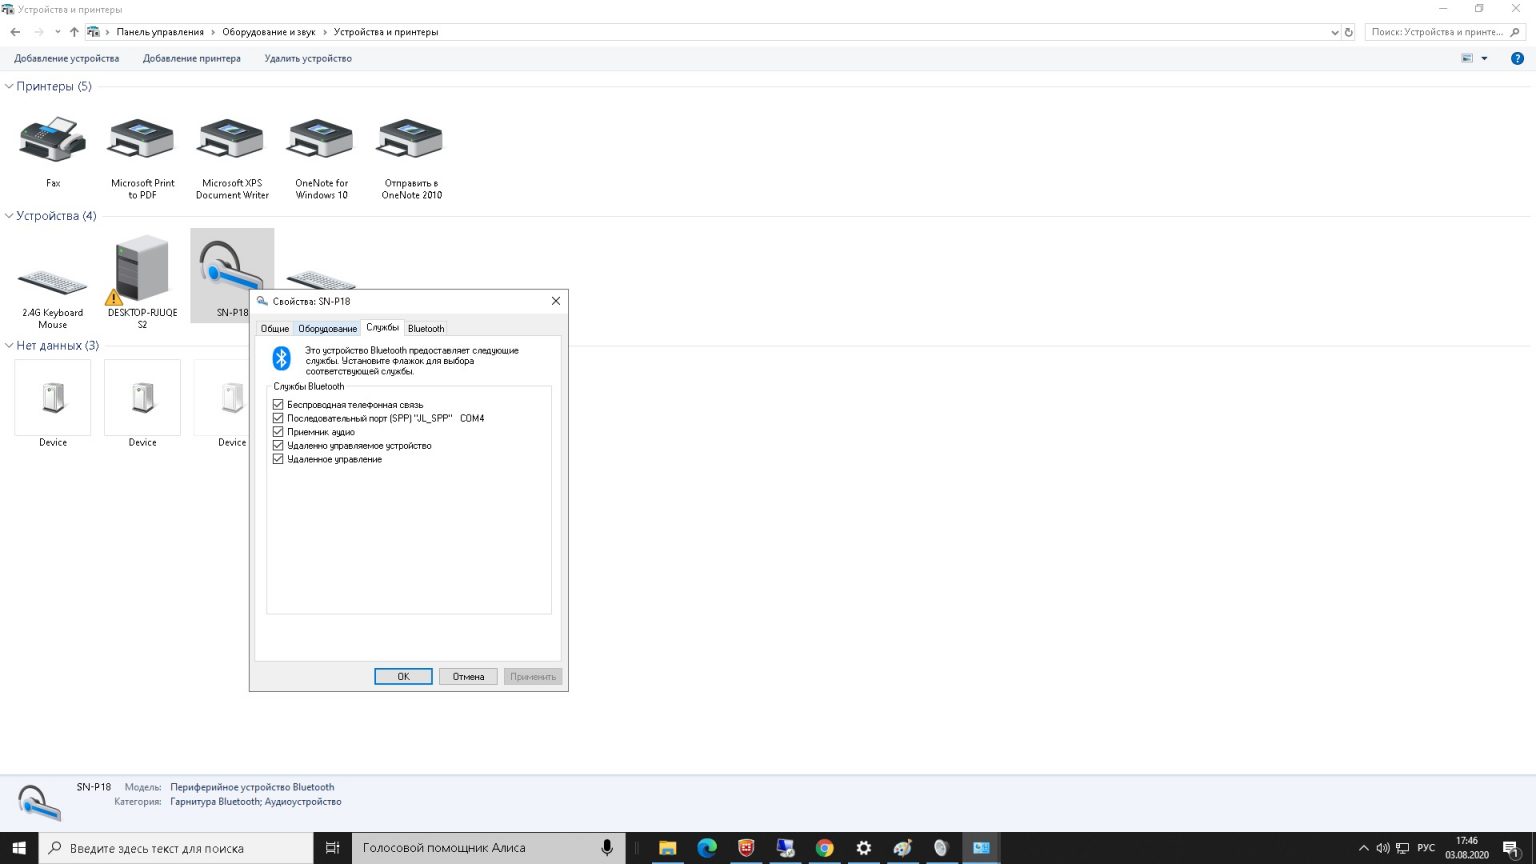Open the notification center icon
The width and height of the screenshot is (1536, 864).
pyautogui.click(x=1511, y=848)
